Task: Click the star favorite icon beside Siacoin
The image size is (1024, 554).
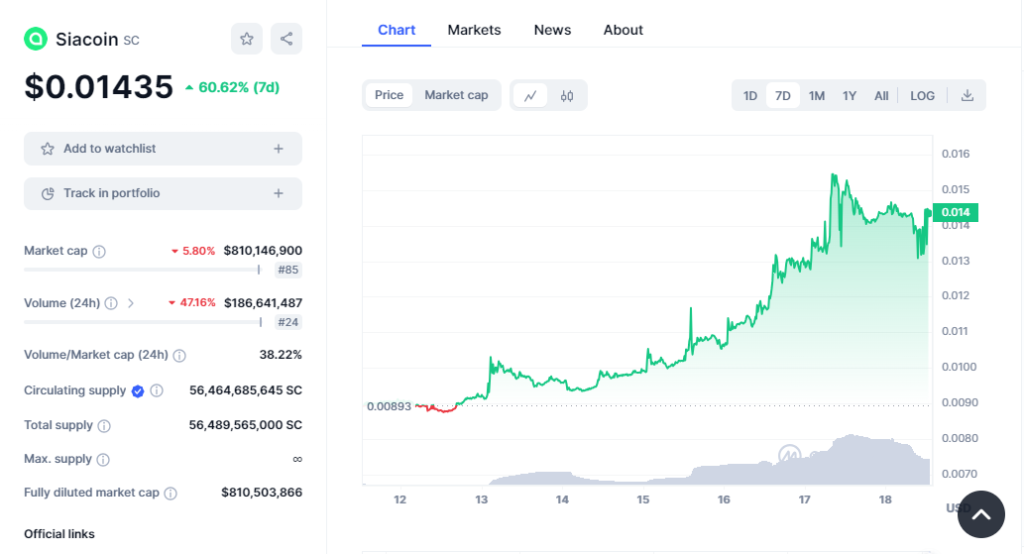Action: pos(247,39)
